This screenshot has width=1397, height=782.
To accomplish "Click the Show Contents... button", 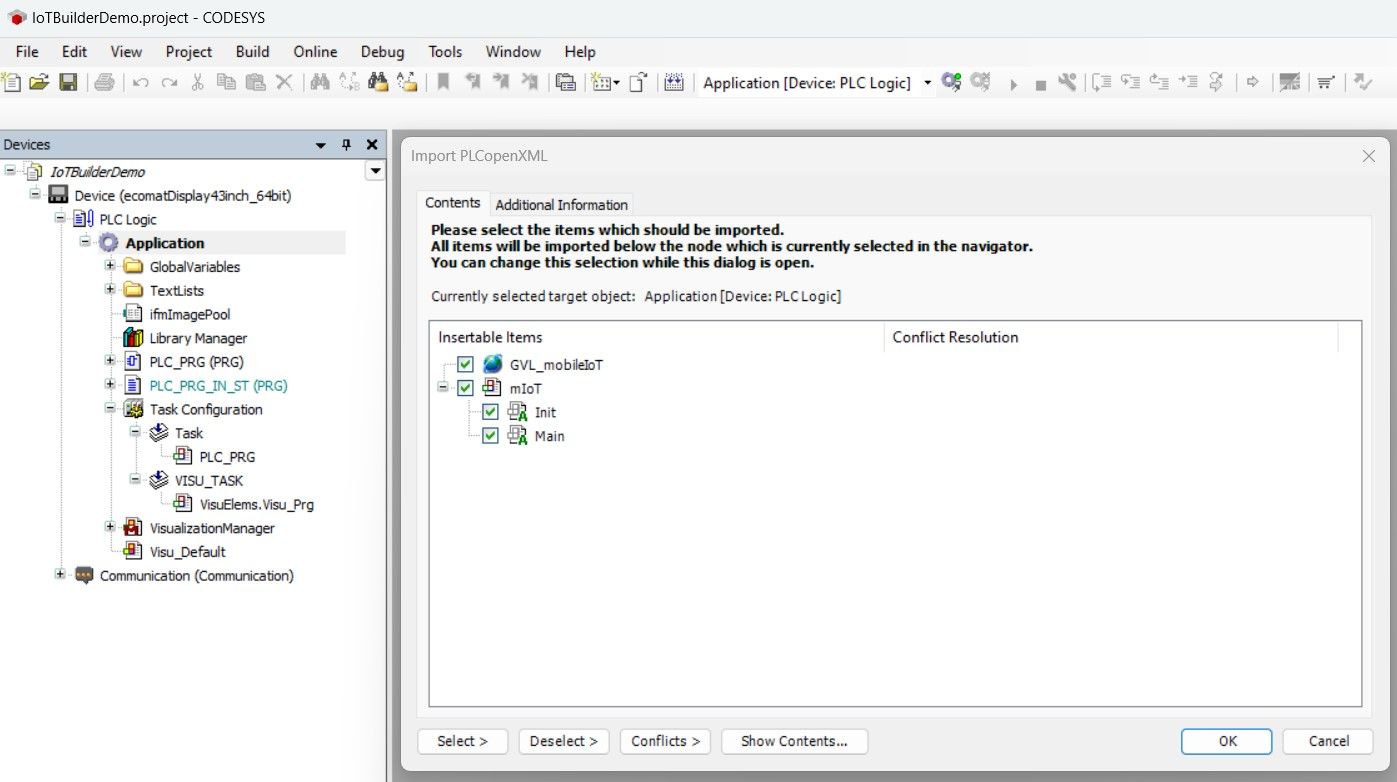I will point(794,741).
